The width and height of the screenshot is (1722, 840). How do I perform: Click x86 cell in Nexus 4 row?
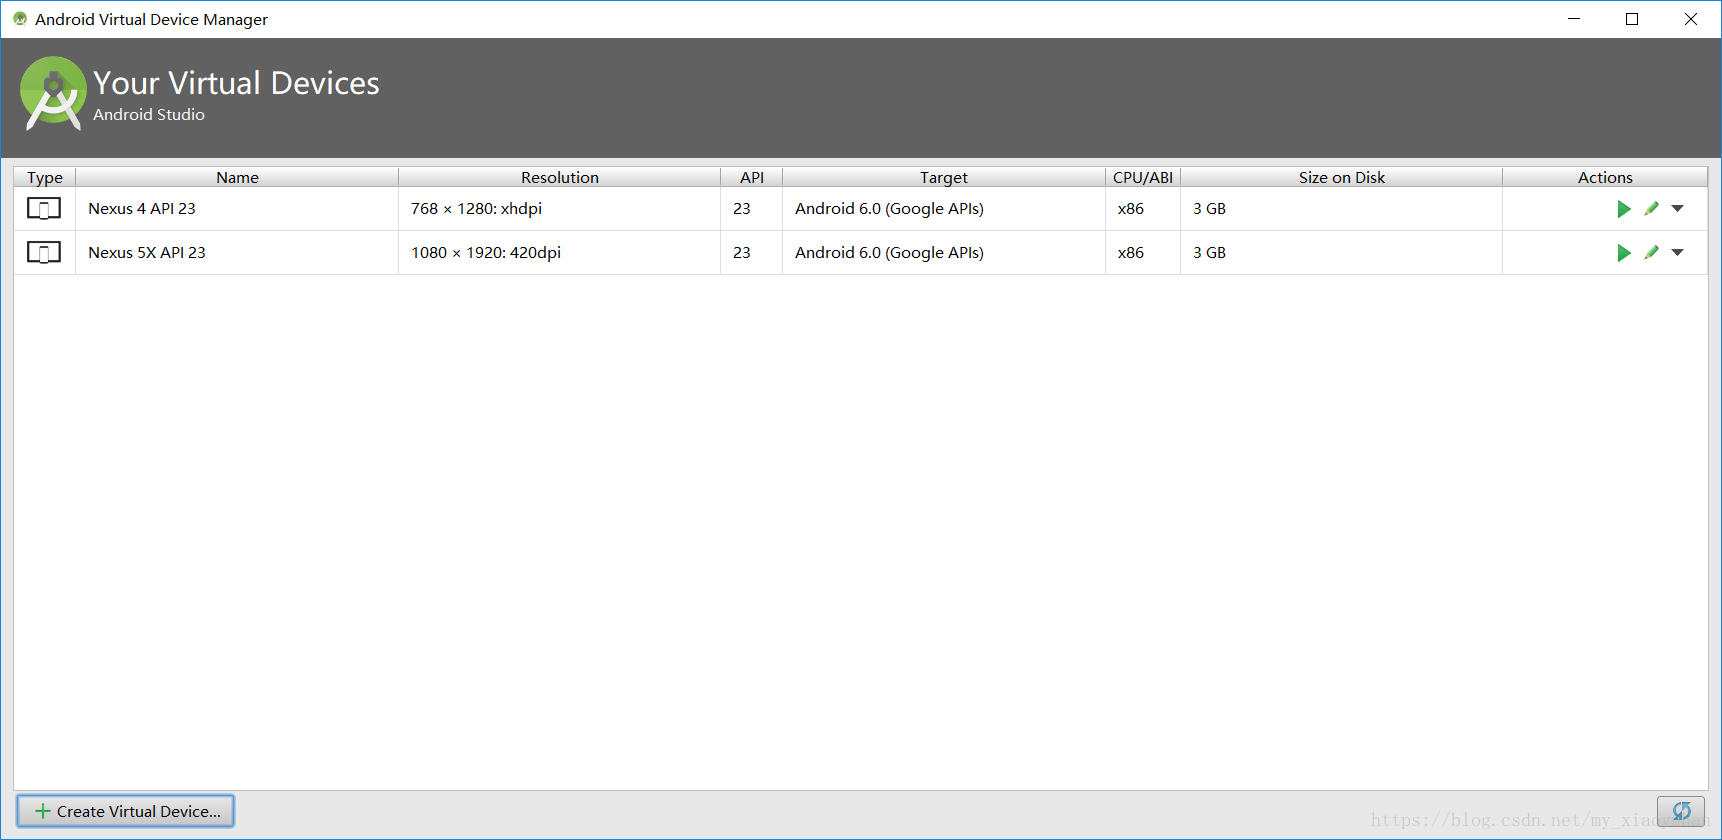point(1143,209)
